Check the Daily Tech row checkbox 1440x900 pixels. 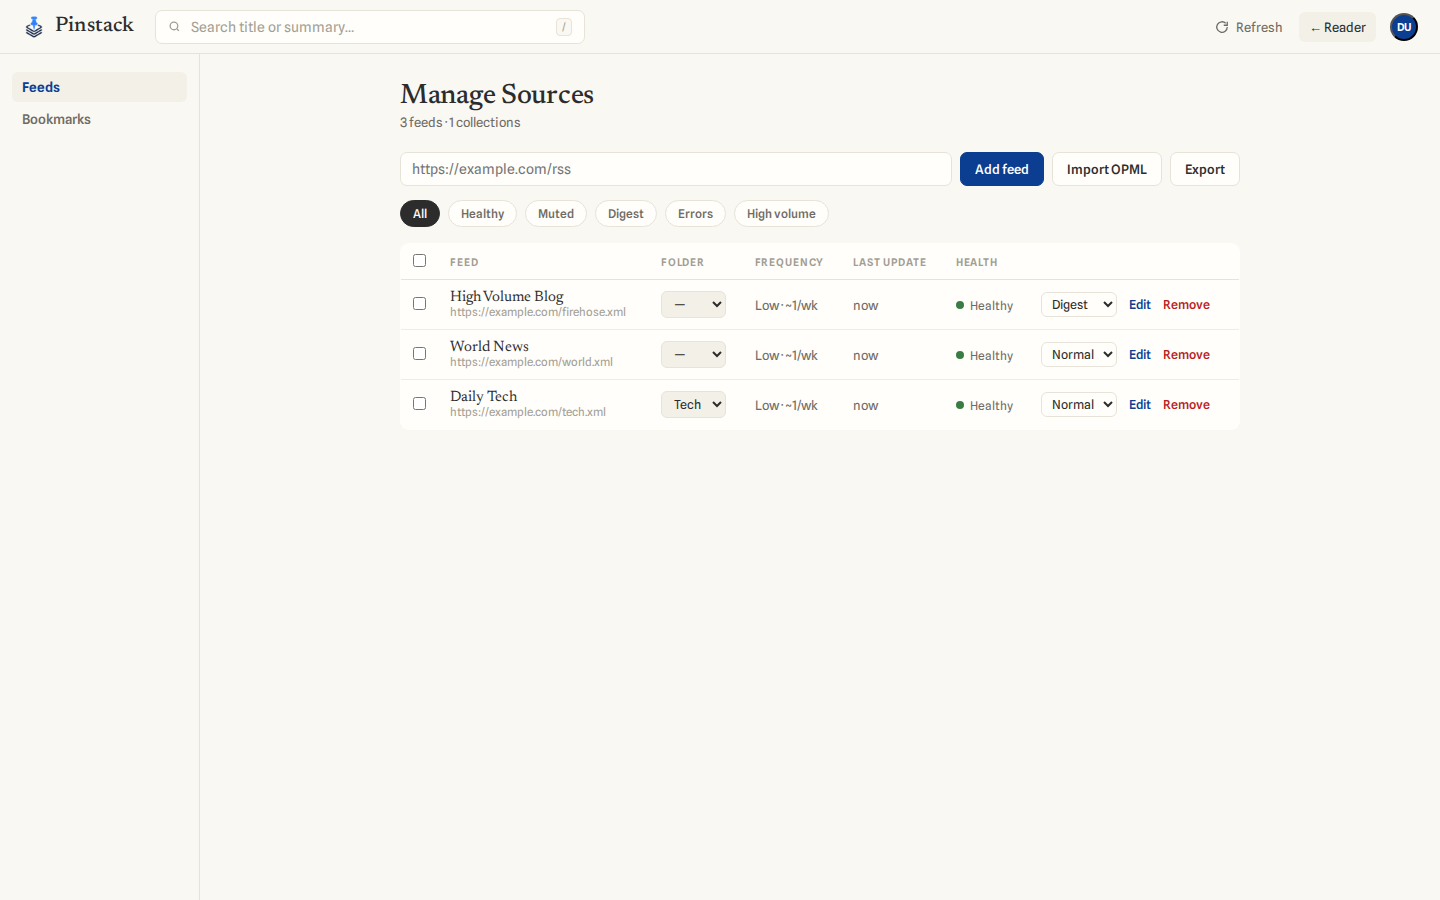[x=419, y=404]
